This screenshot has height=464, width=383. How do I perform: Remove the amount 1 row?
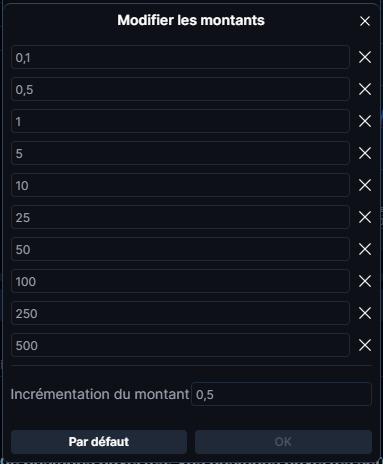[x=365, y=121]
